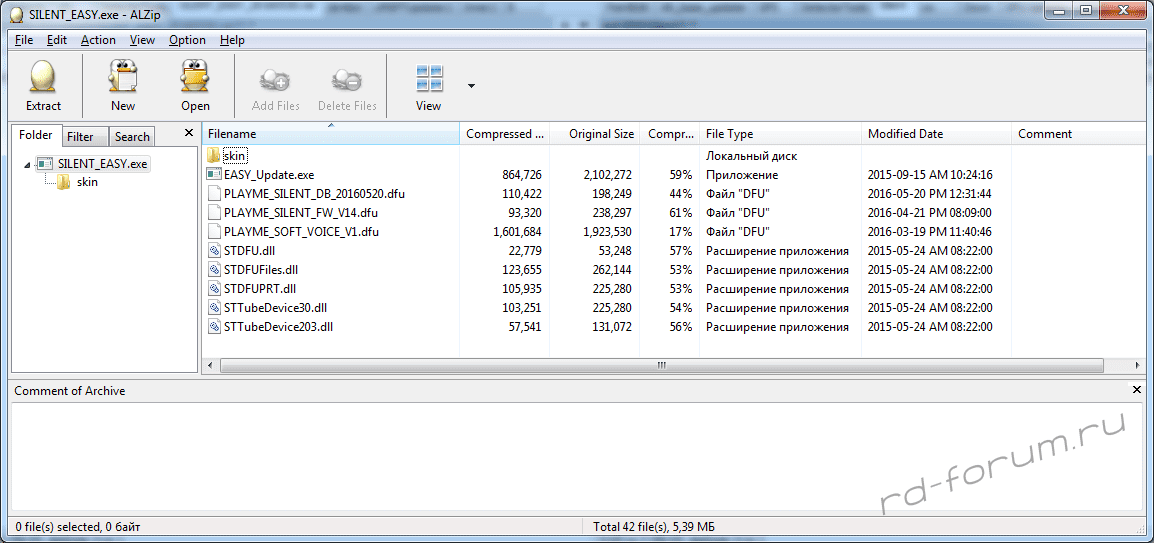Select the EASY_Update.exe filename
Viewport: 1154px width, 543px height.
269,175
